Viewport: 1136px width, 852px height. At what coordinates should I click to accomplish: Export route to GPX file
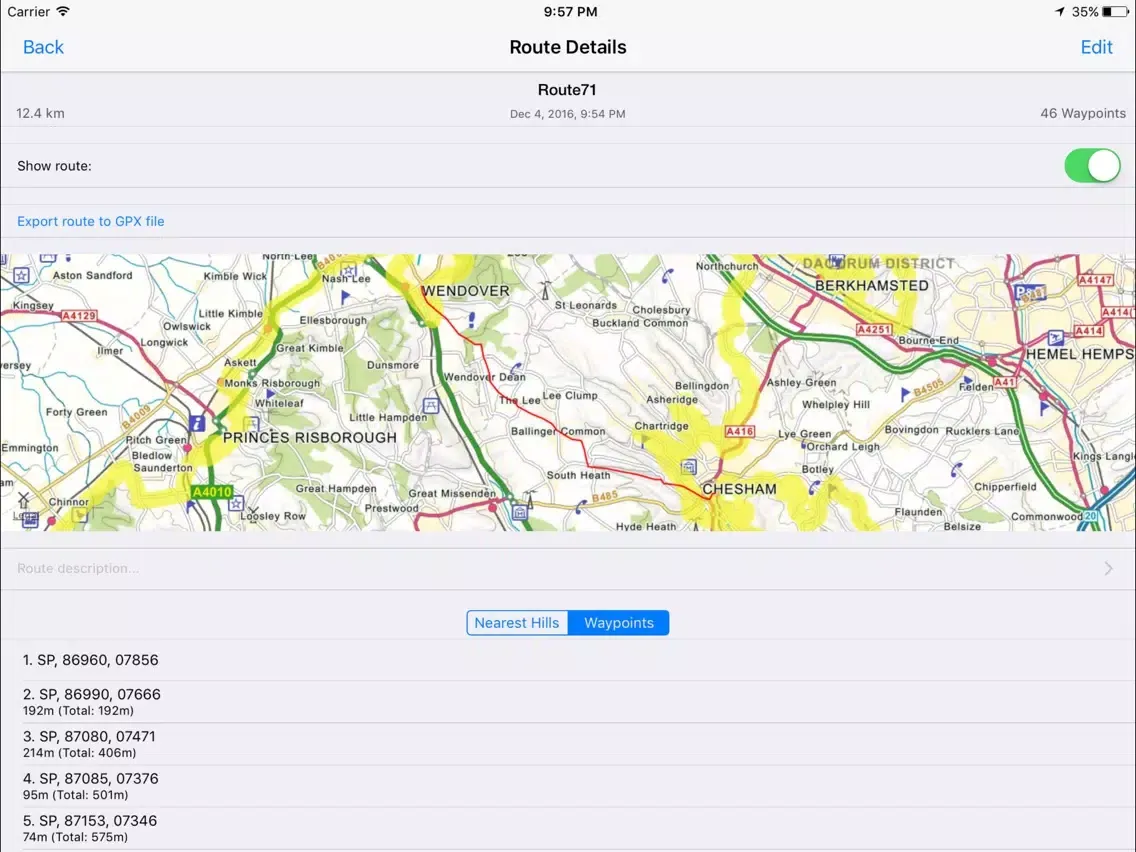point(91,221)
